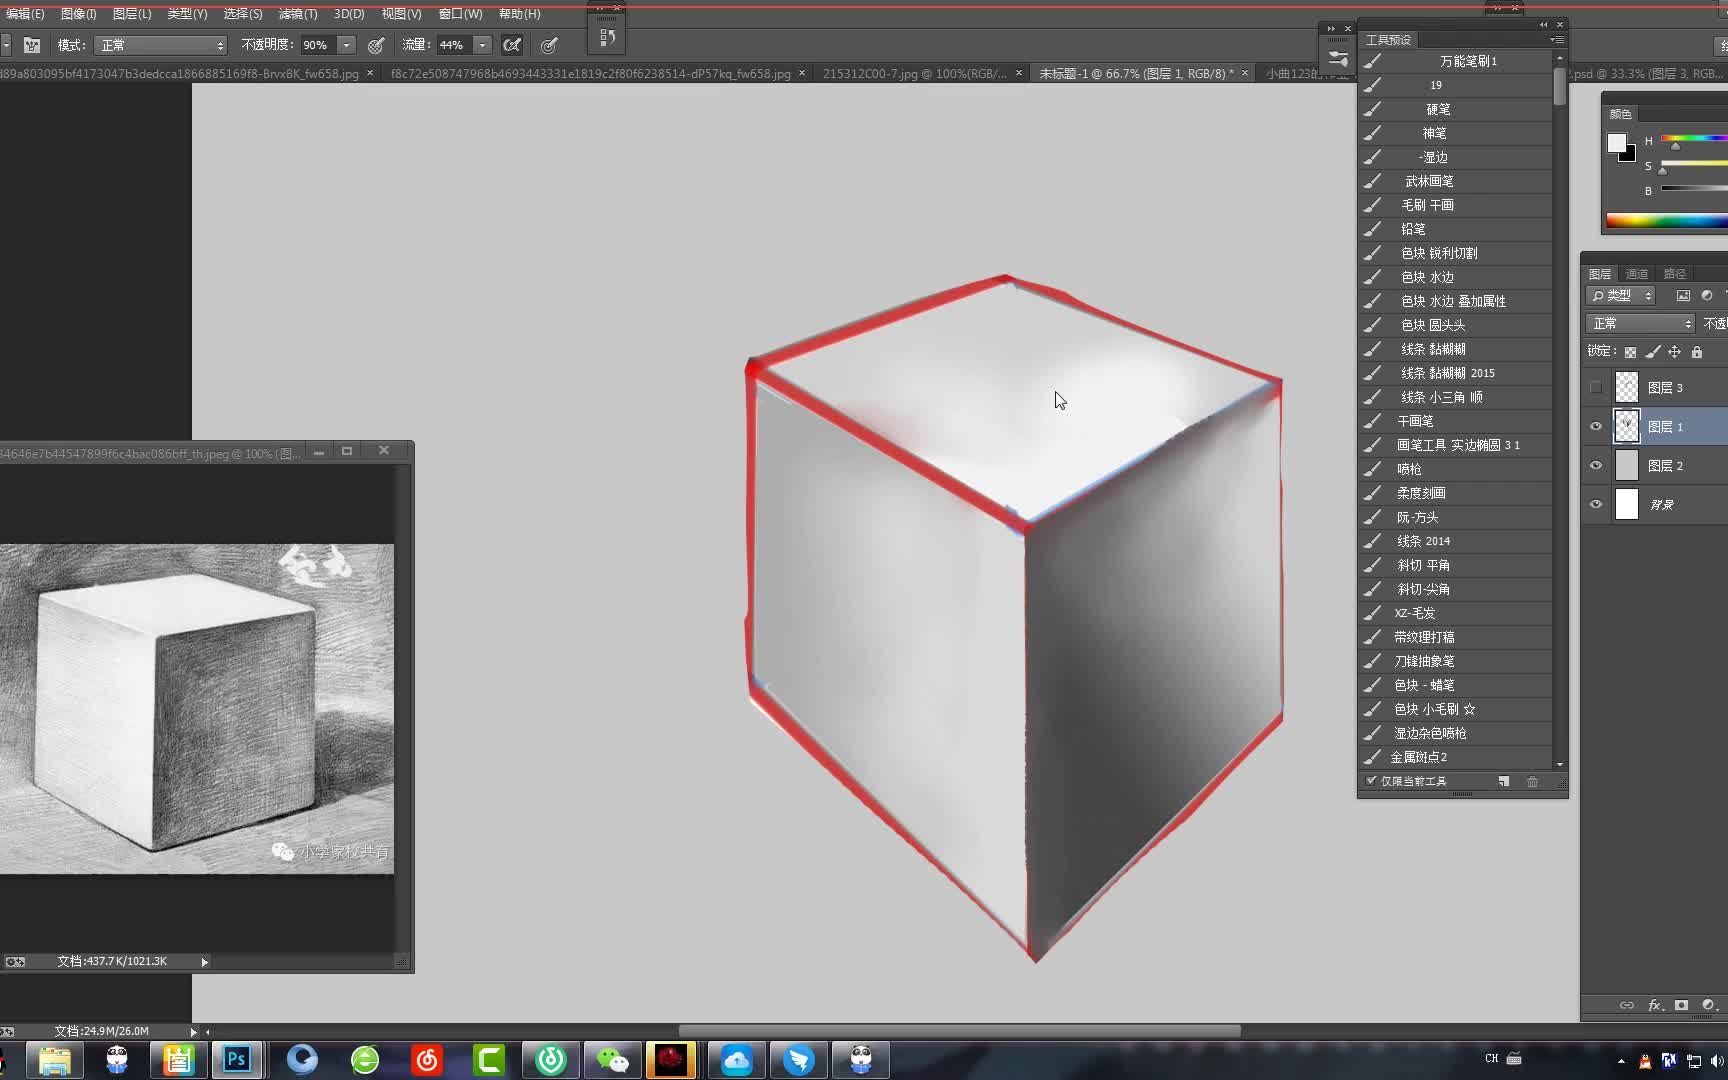Screen dimensions: 1728x1080
Task: Switch to 215312C00-7.jpg document tab
Action: pyautogui.click(x=914, y=74)
